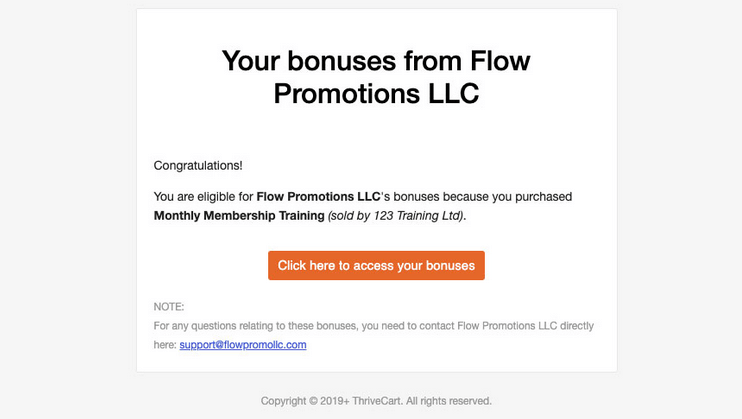Click bold "Monthly Membership Training" product name
Viewport: 742px width, 419px height.
coord(239,216)
